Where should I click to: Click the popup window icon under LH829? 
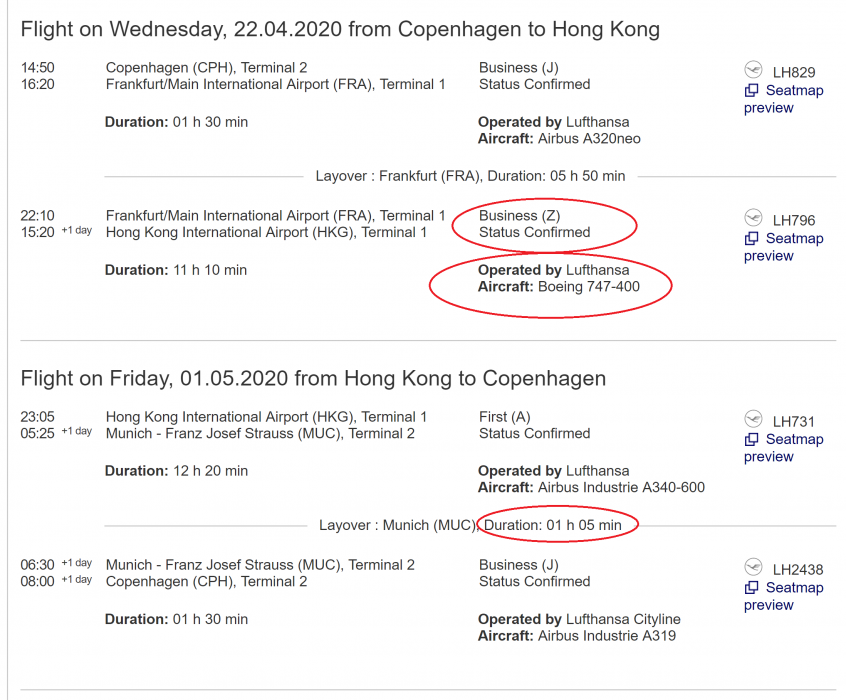(752, 91)
